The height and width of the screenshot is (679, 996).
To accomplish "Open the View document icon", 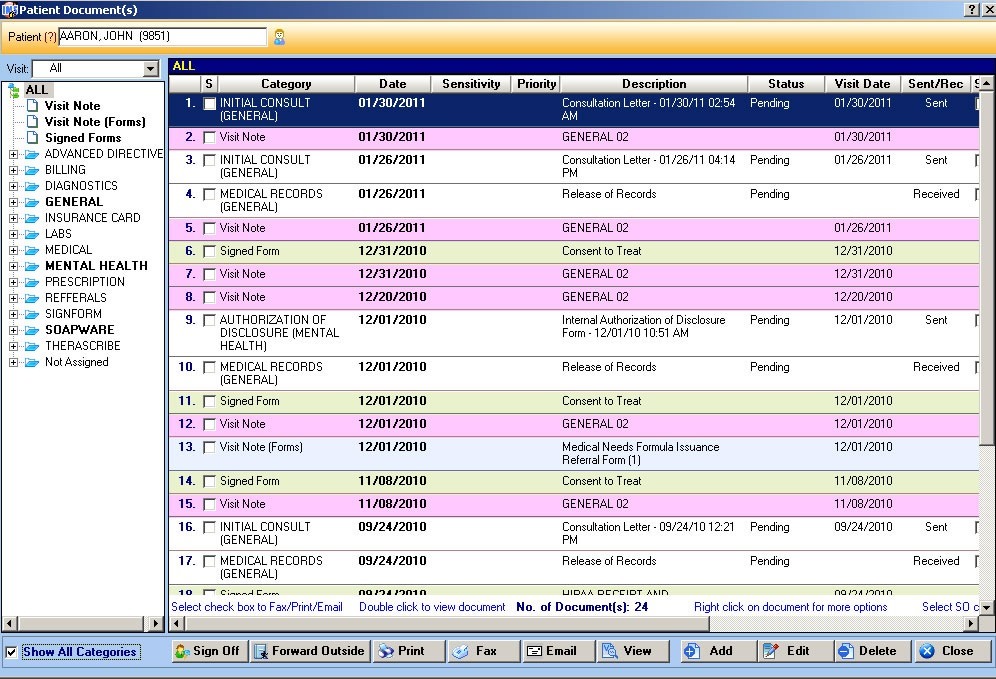I will [609, 651].
